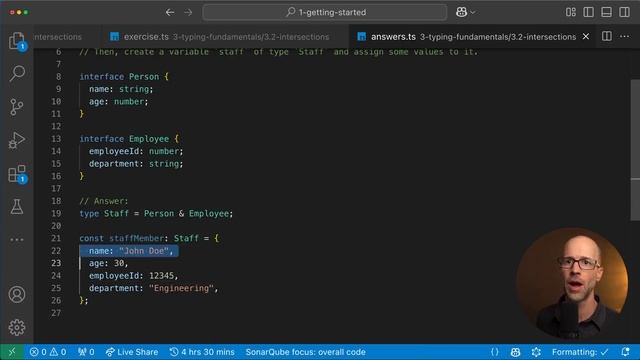Click the sparkle gear status bar icon
This screenshot has height=360, width=640.
point(536,352)
